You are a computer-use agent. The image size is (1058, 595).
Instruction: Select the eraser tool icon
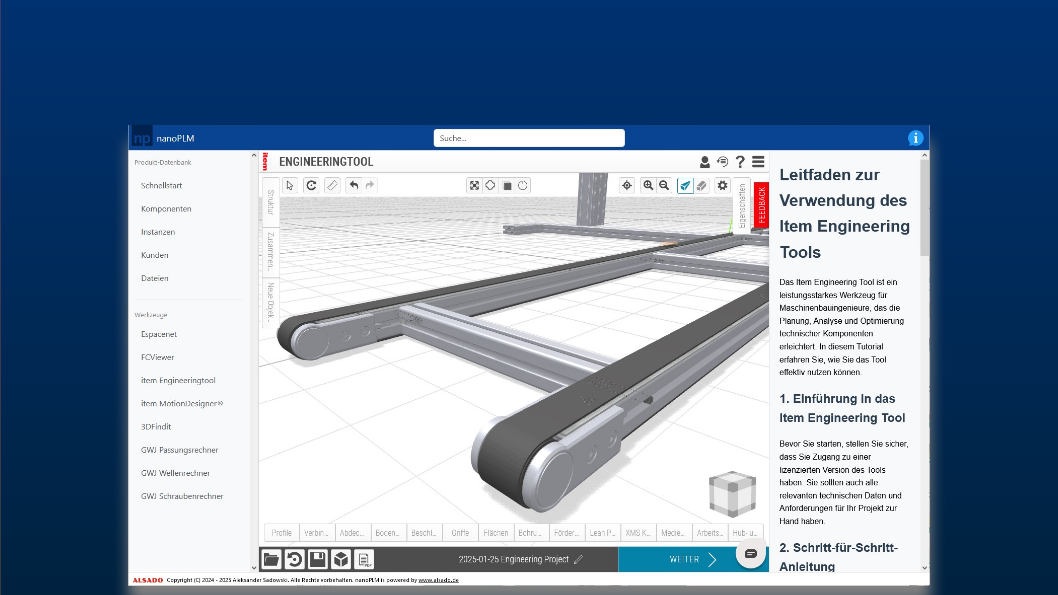tap(702, 186)
